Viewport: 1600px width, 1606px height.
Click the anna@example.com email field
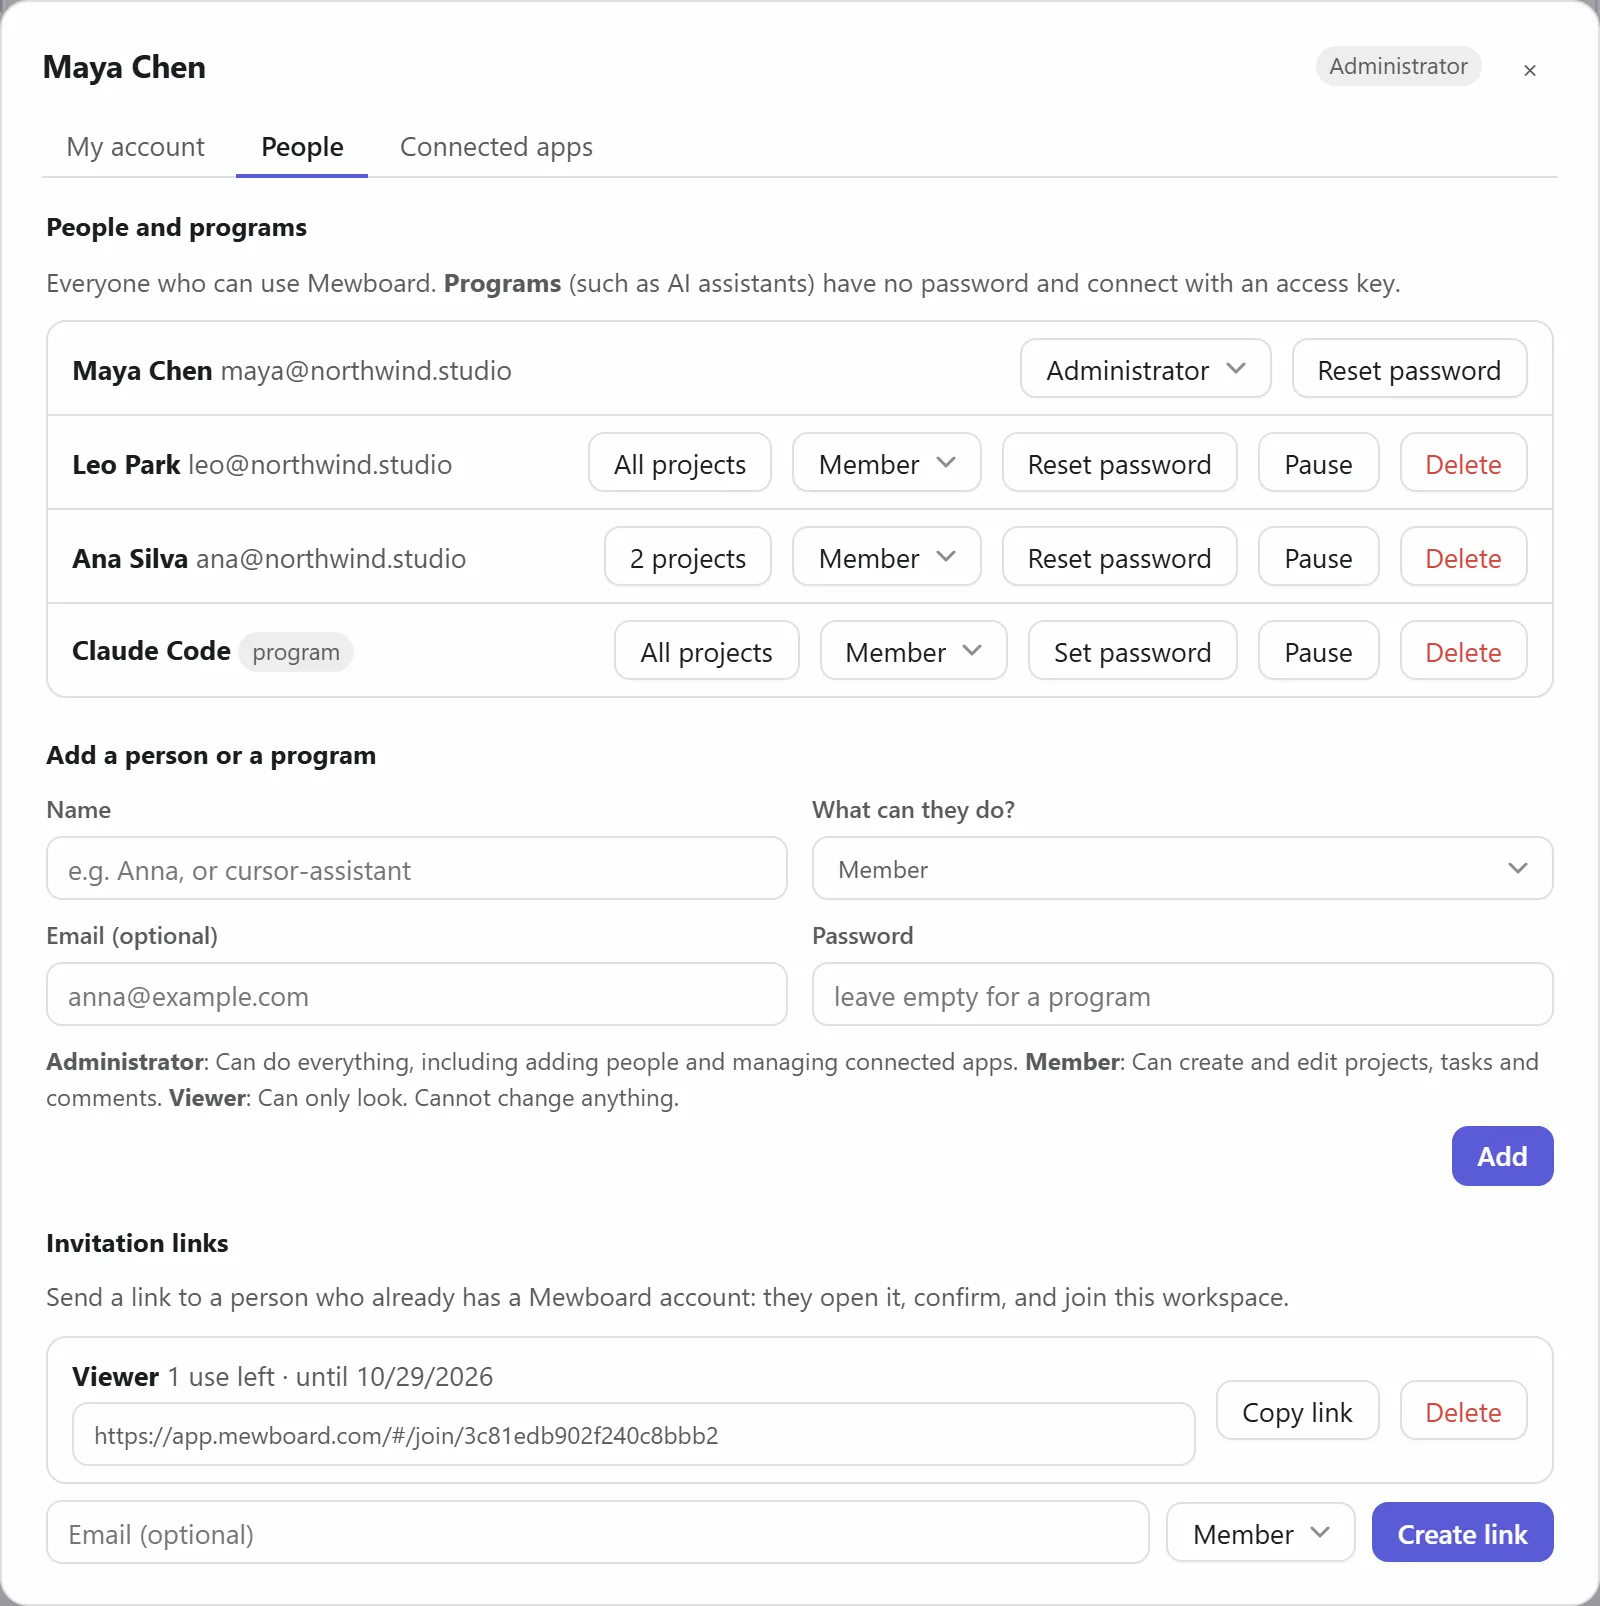pyautogui.click(x=416, y=995)
